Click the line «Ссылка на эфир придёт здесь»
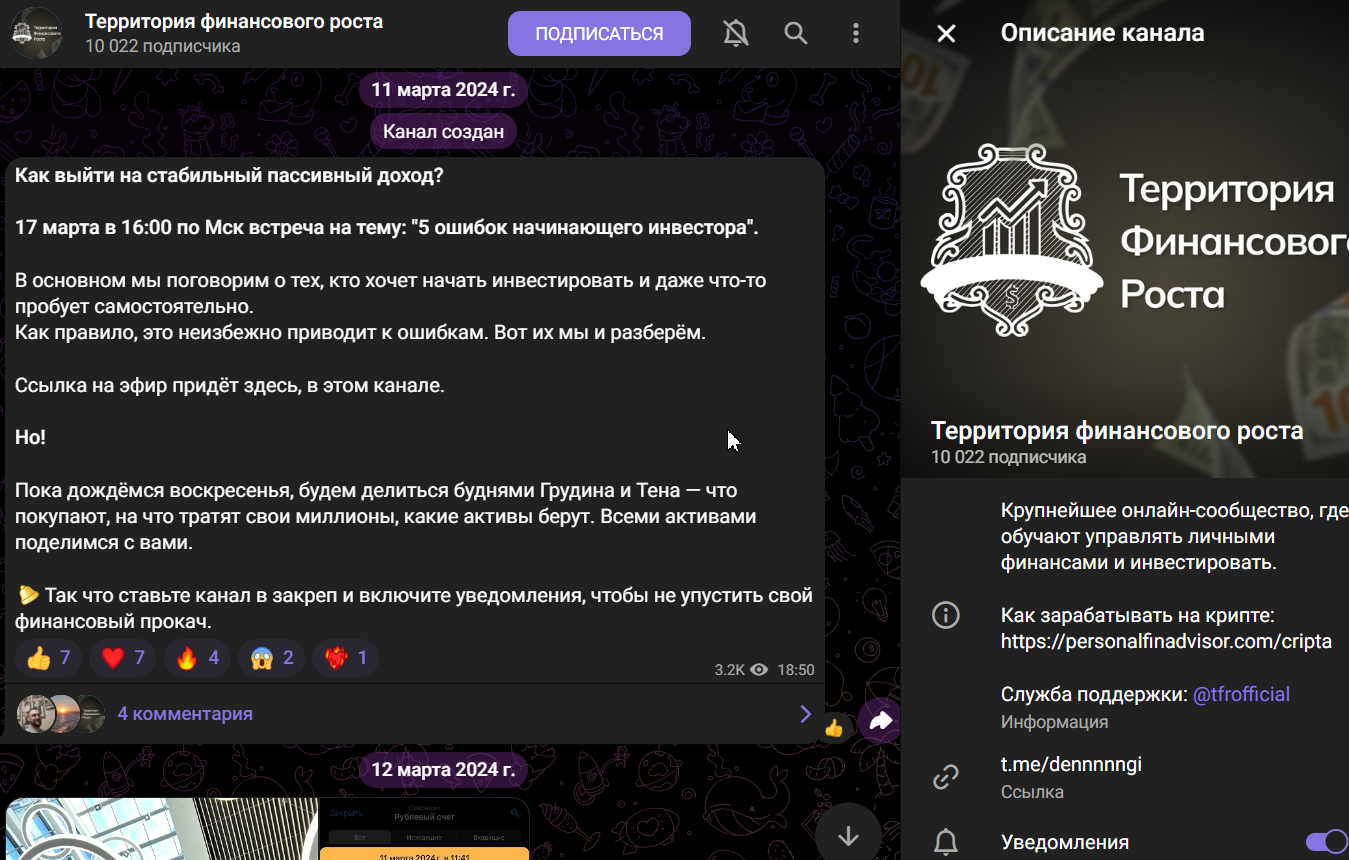This screenshot has width=1349, height=860. tap(230, 385)
